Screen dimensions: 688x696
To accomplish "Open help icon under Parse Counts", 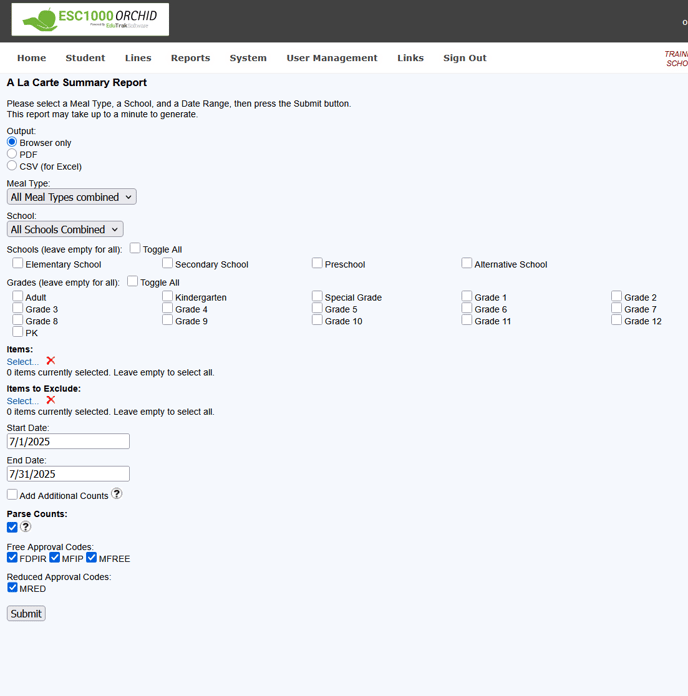I will tap(26, 527).
